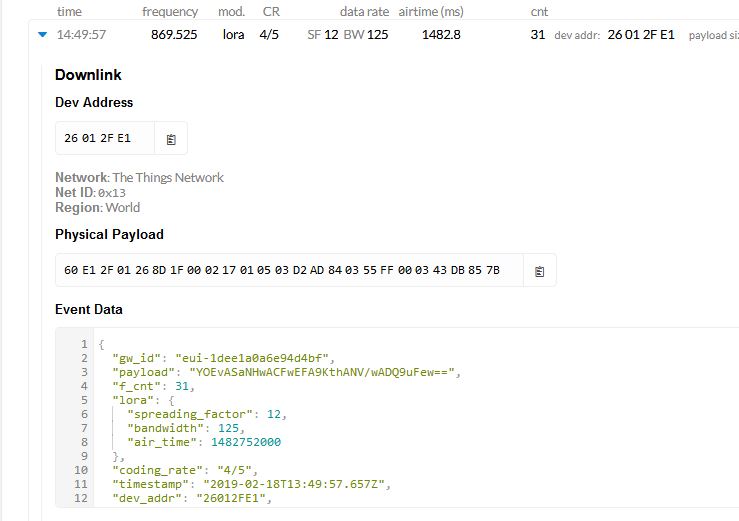
Task: Select the gw_id value in Event Data
Action: [252, 358]
